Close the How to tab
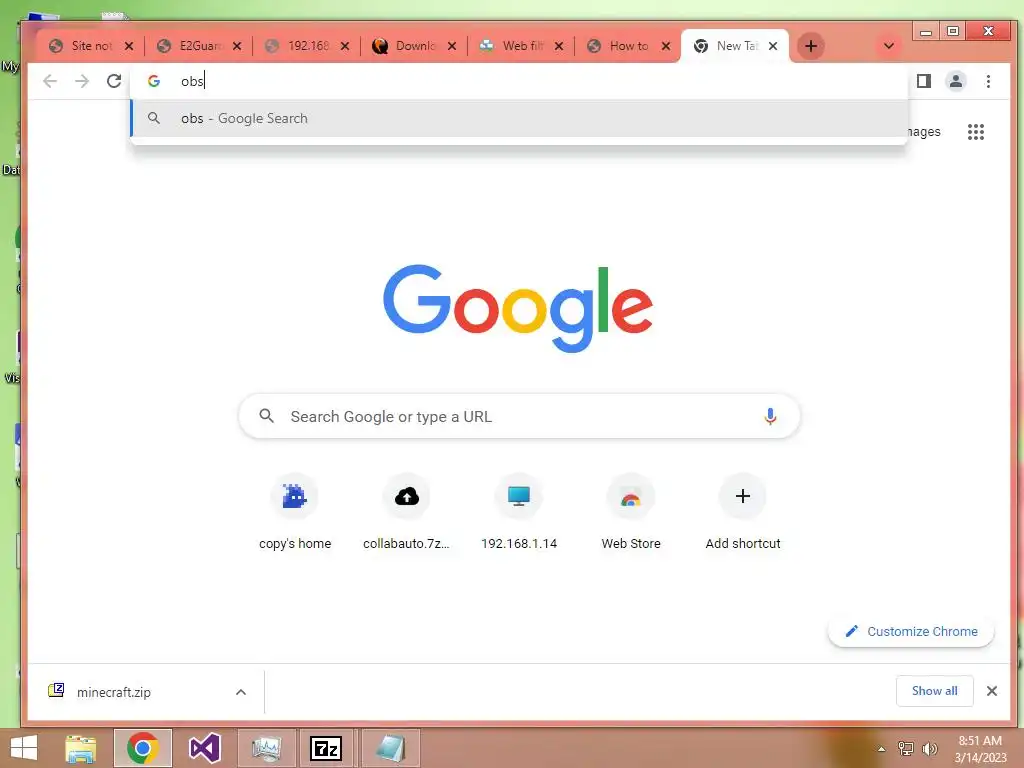1024x768 pixels. (x=665, y=46)
